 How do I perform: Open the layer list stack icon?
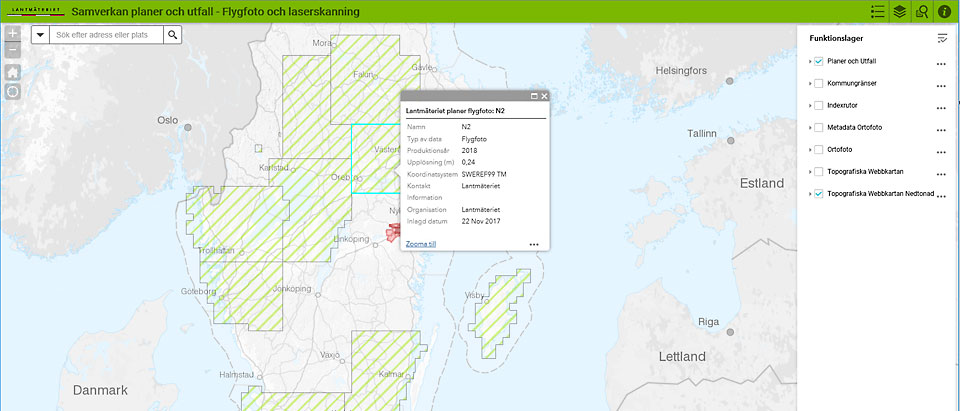tap(899, 12)
